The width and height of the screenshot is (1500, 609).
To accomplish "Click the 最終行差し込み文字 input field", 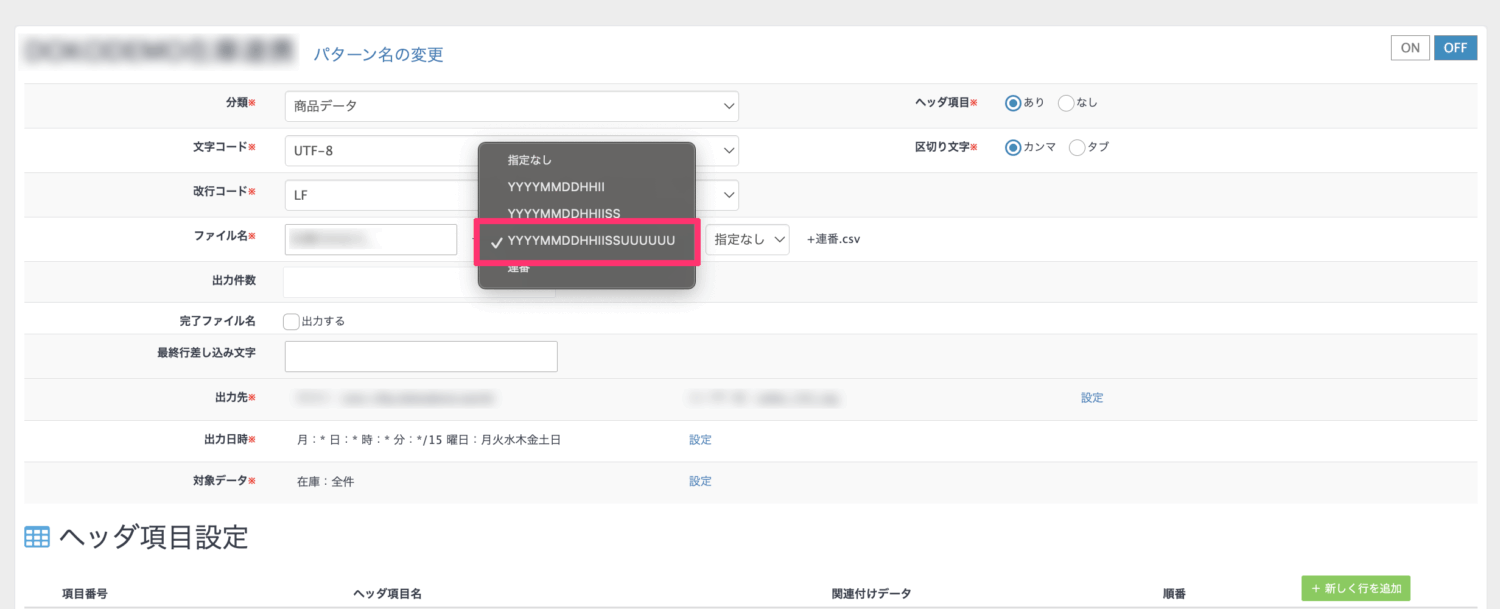I will click(421, 357).
